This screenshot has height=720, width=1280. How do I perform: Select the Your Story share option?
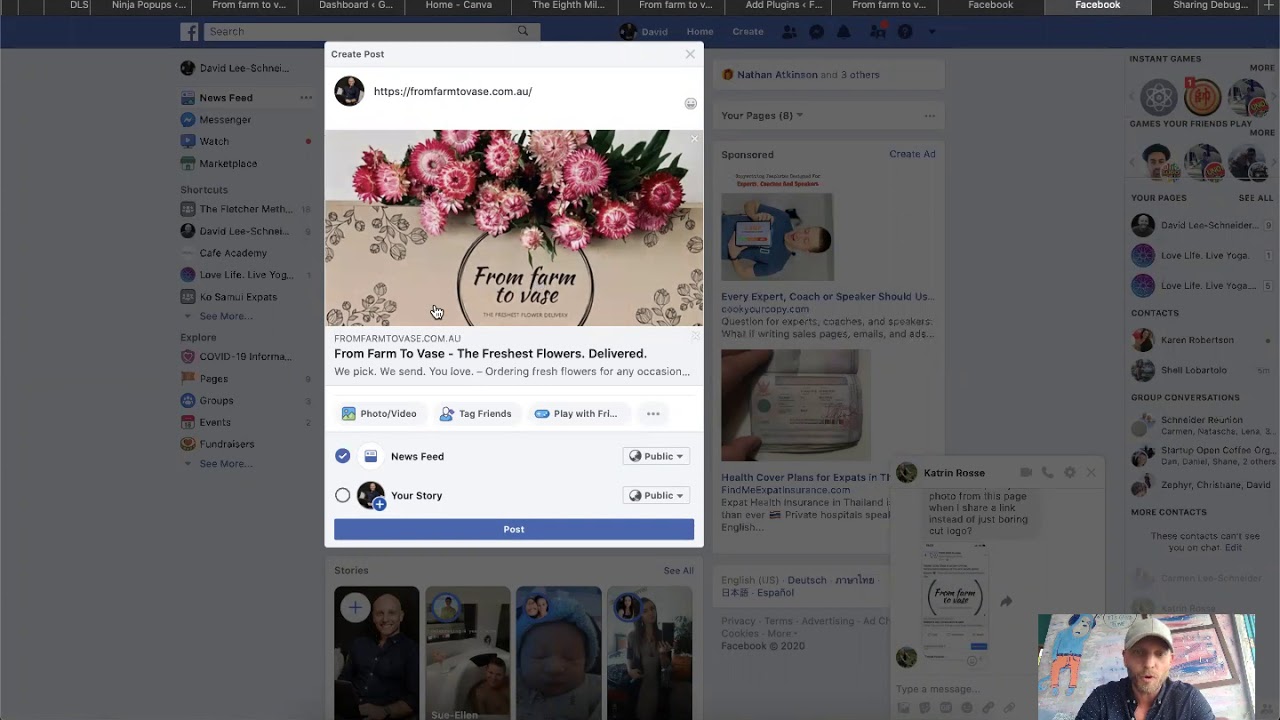tap(343, 496)
